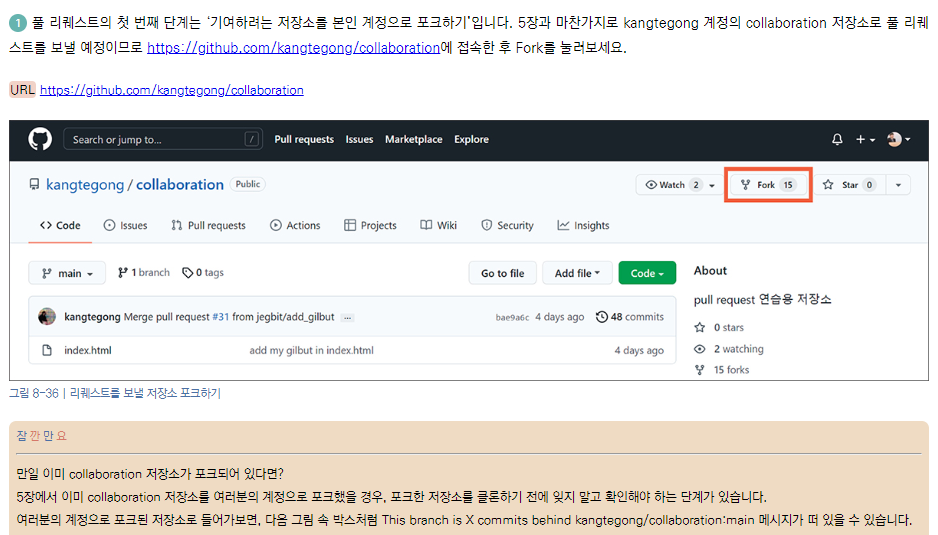Click the Fork button
This screenshot has height=535, width=938.
coord(768,185)
